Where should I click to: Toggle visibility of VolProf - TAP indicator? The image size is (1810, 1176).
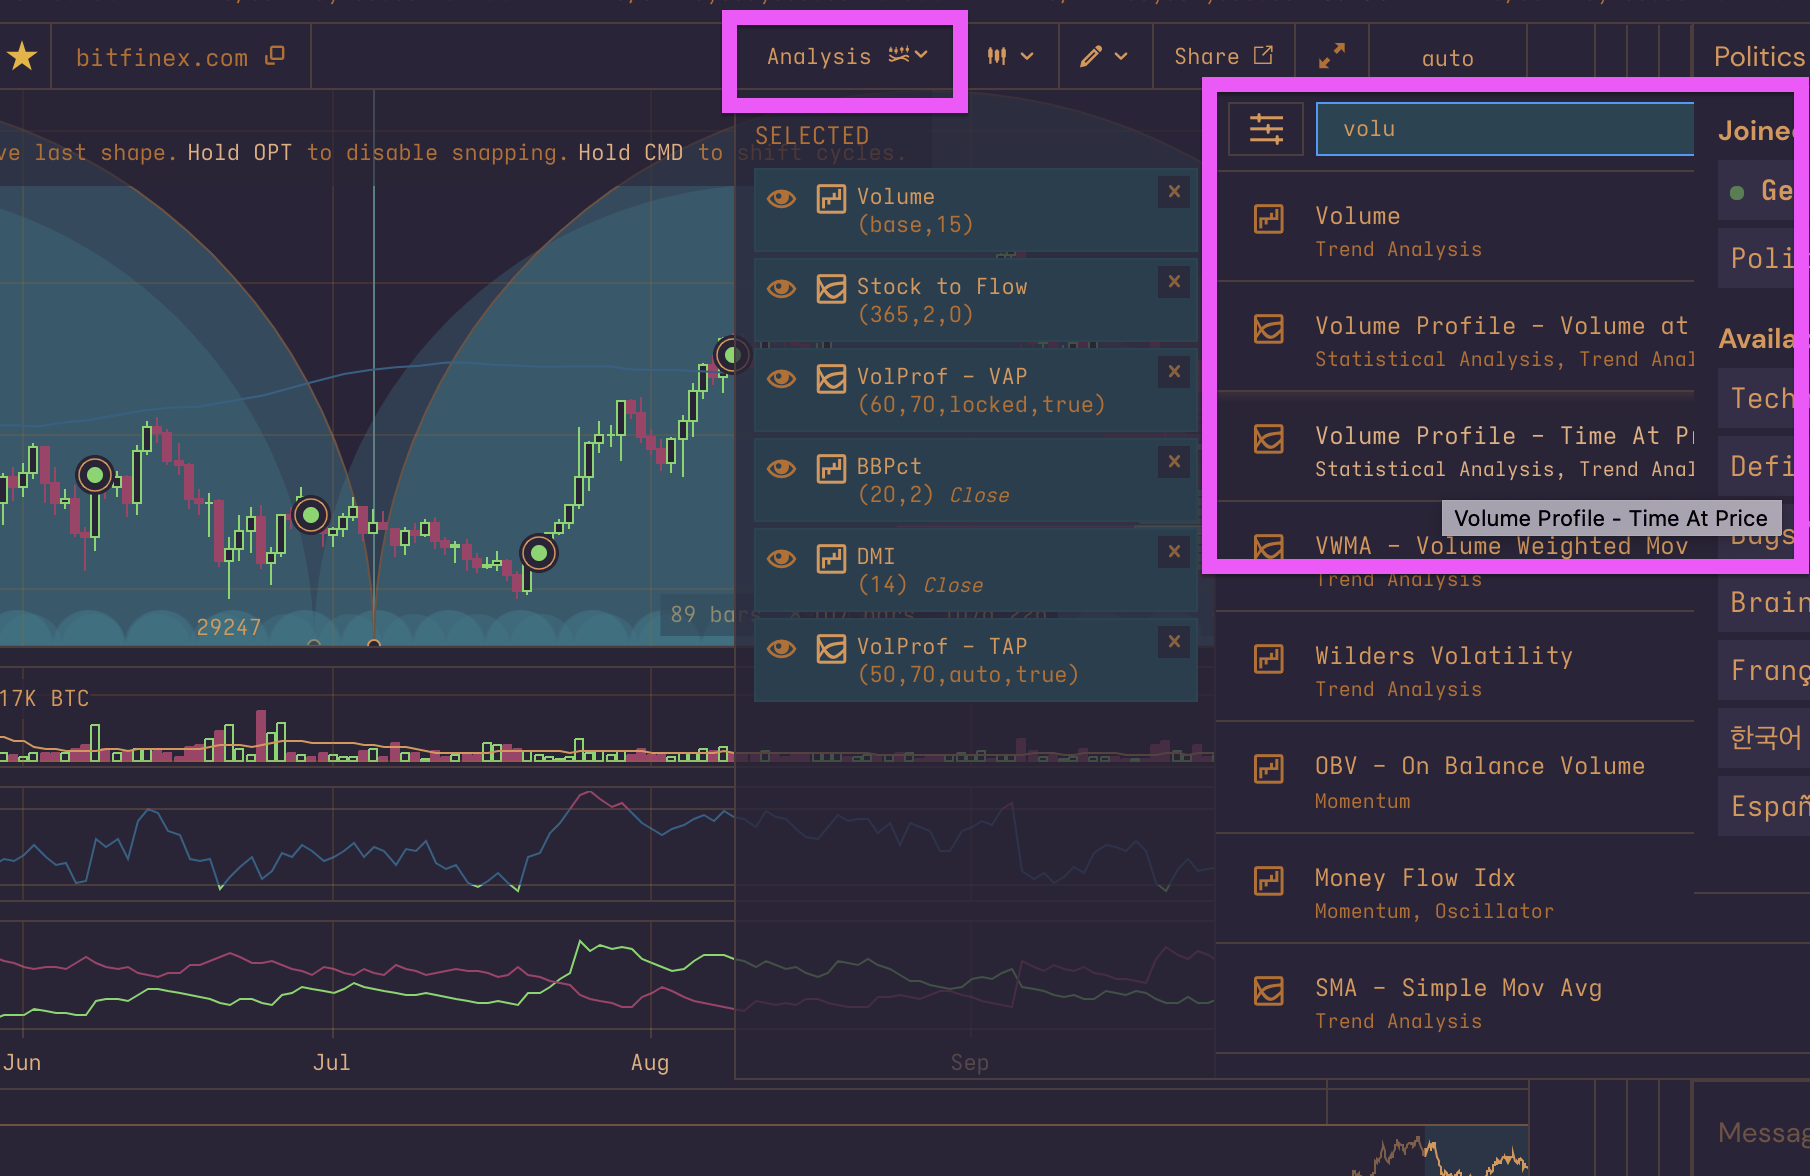click(781, 648)
